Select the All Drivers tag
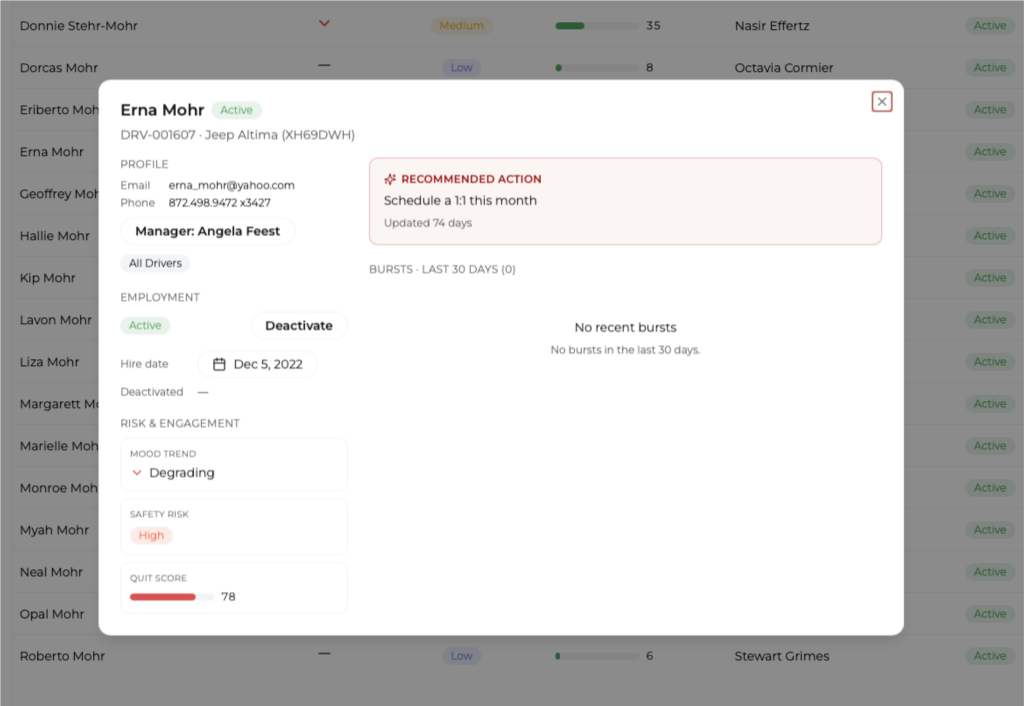 (x=155, y=263)
